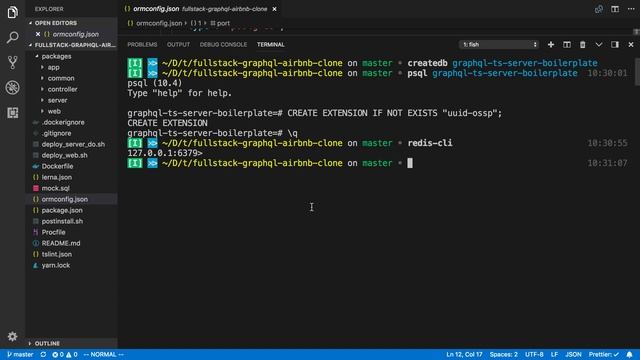This screenshot has width=640, height=360.
Task: Open the terminal selector dropdown showing fish
Action: [499, 44]
